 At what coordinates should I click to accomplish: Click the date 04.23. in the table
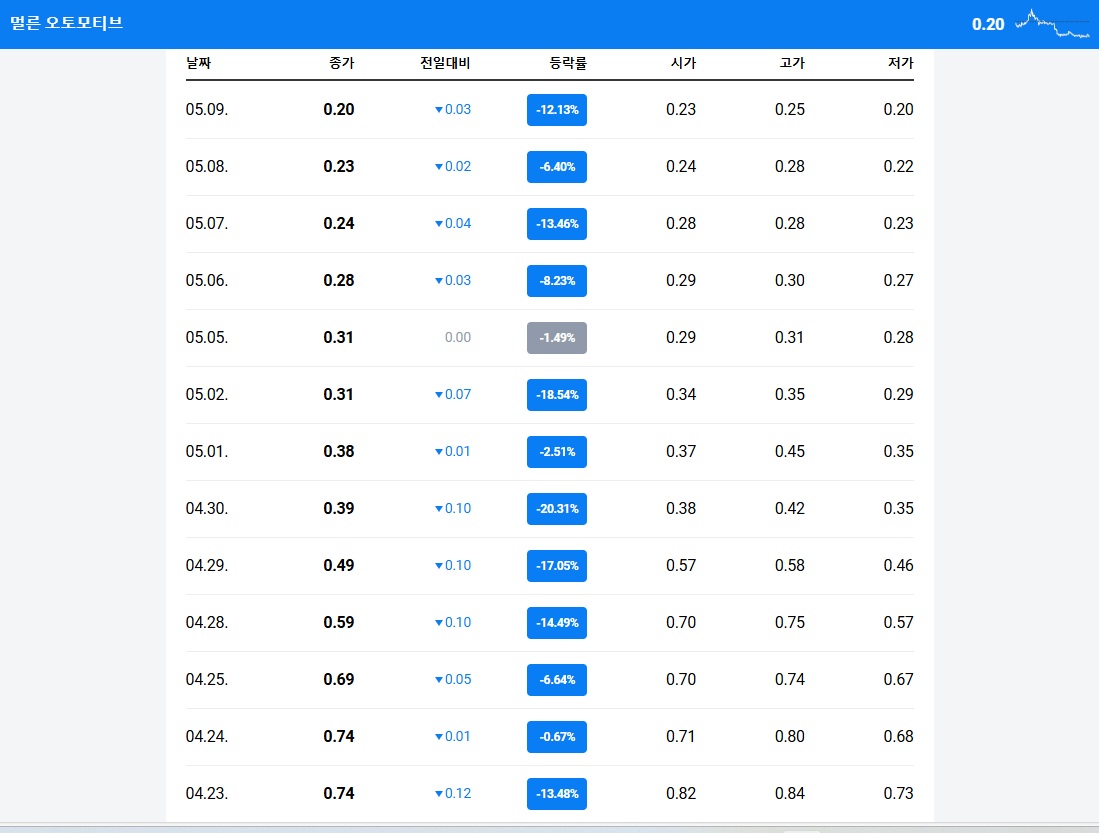[207, 794]
